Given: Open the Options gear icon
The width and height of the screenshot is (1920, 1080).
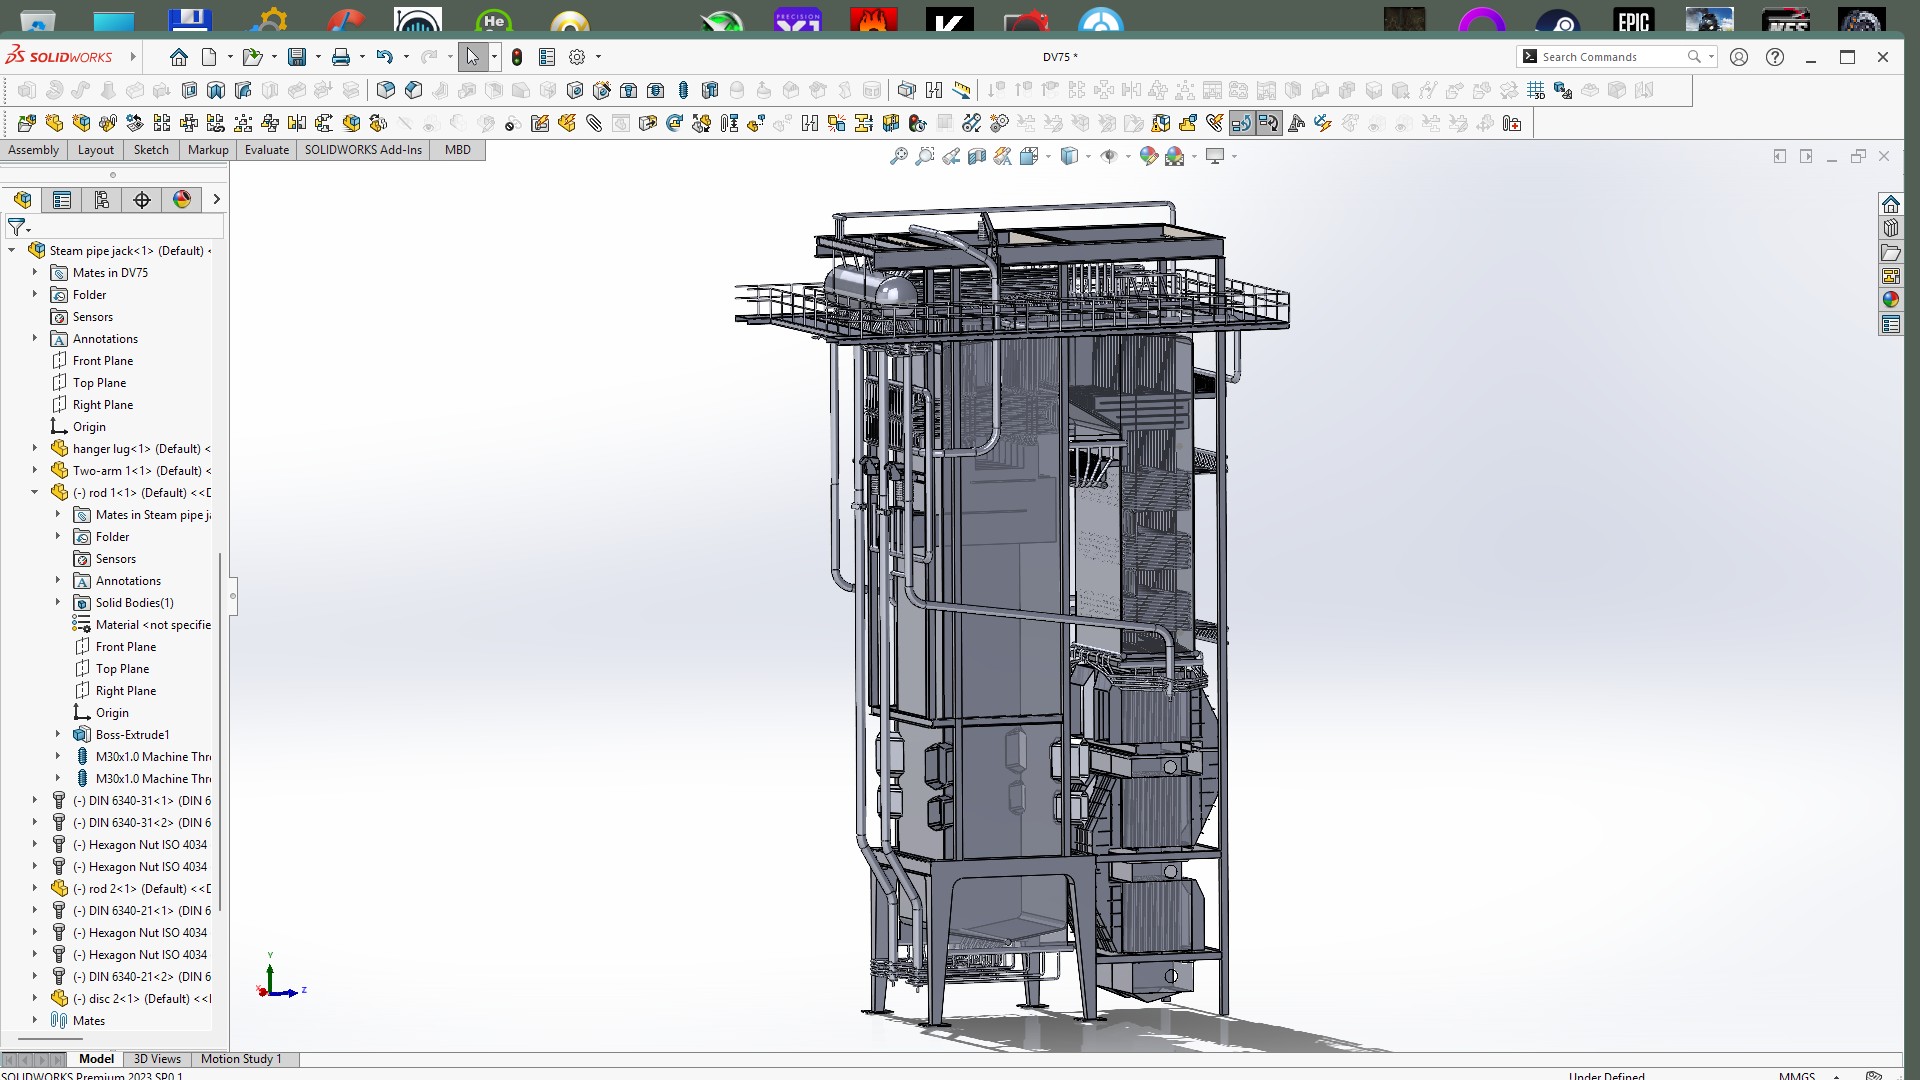Looking at the screenshot, I should pyautogui.click(x=577, y=57).
